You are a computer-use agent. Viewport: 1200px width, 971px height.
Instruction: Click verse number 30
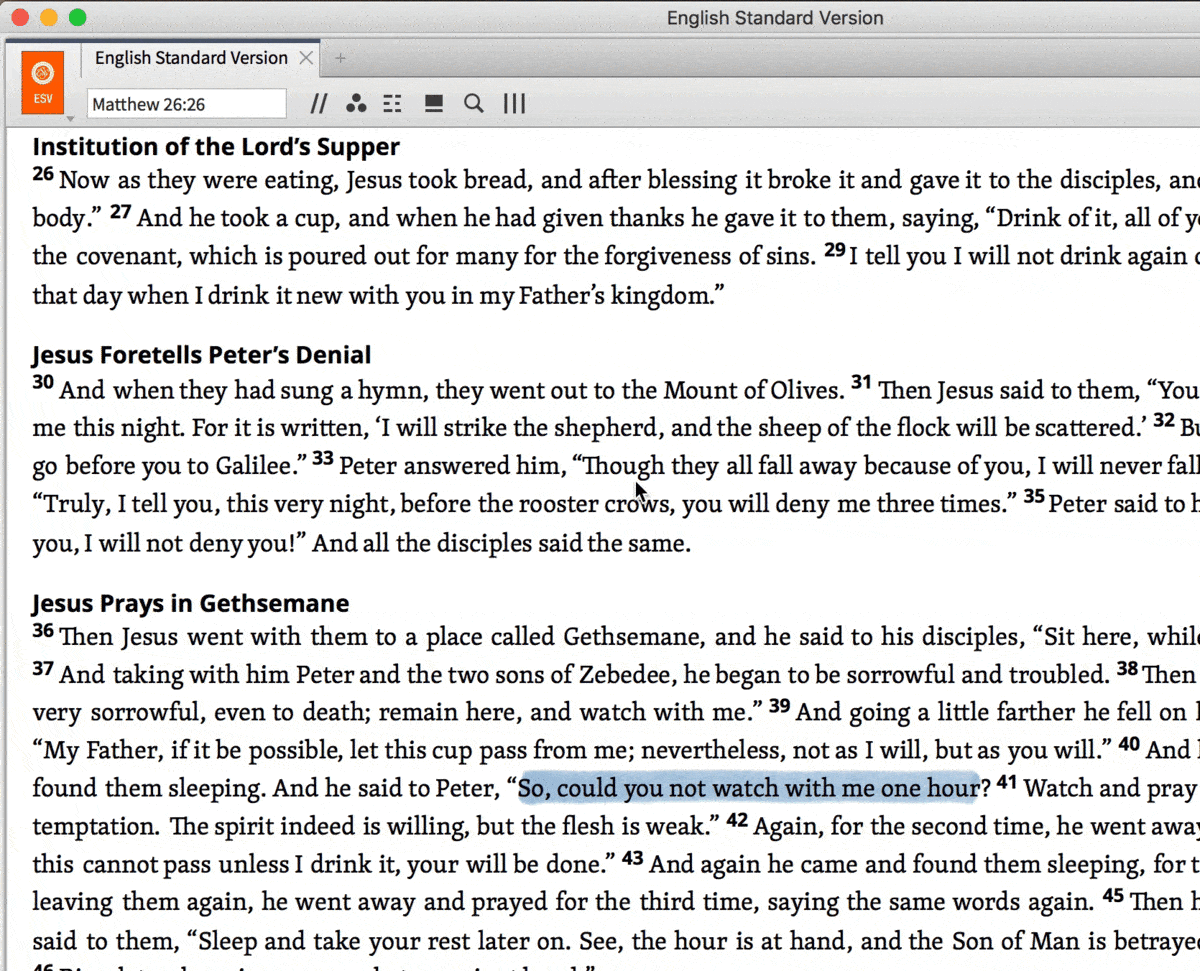tap(43, 383)
